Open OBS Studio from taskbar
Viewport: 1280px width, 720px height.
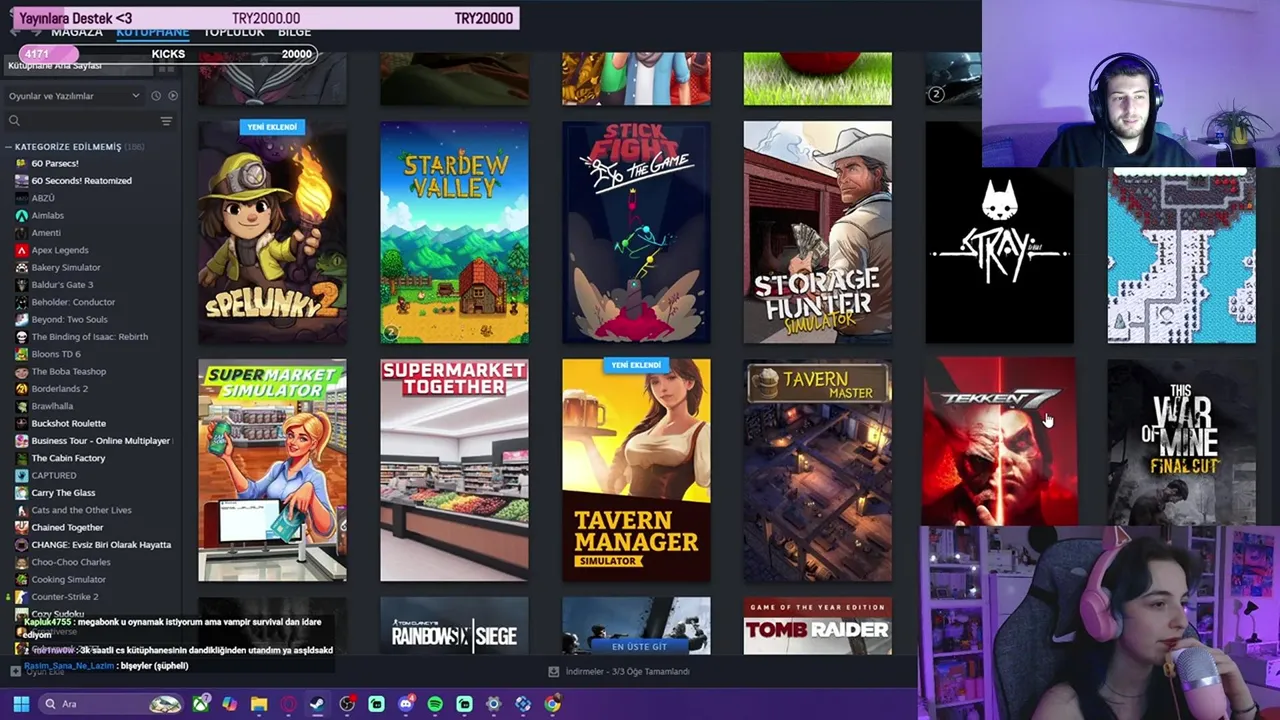click(x=347, y=704)
